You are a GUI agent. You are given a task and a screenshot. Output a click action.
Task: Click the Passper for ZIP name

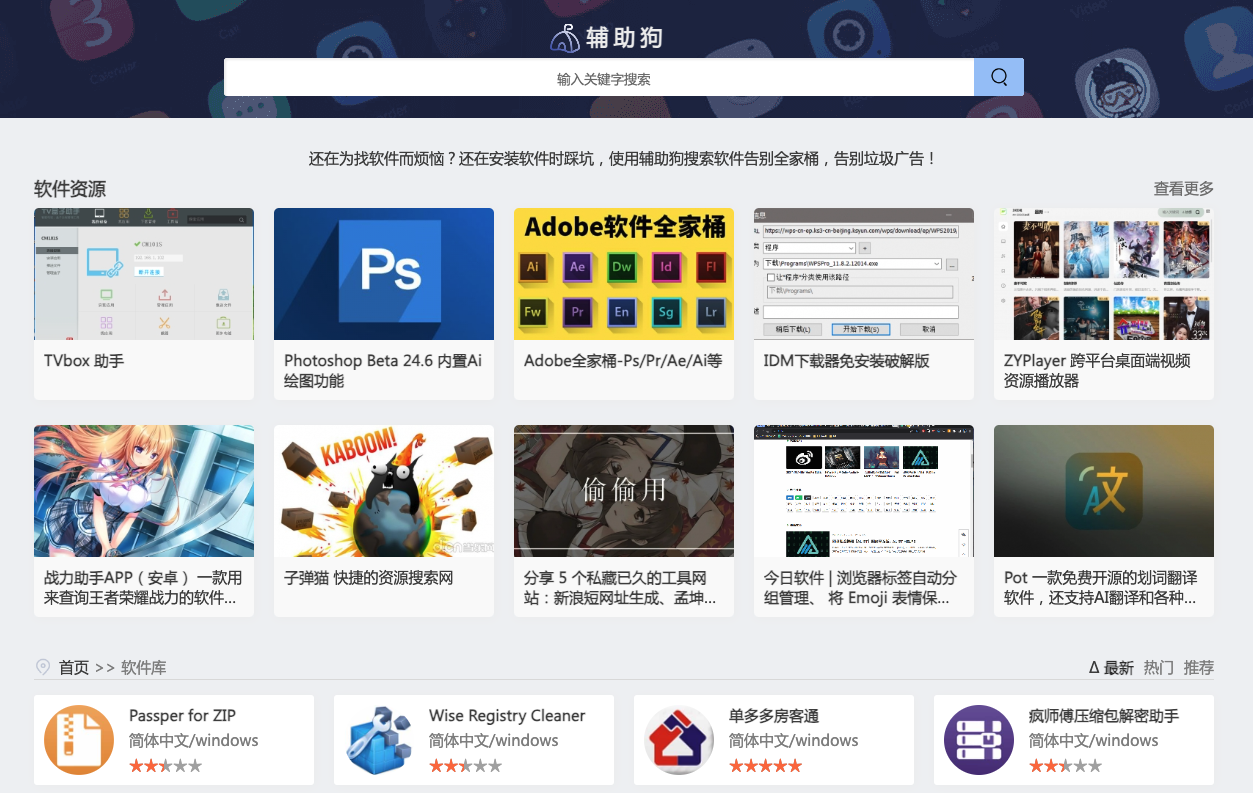pyautogui.click(x=182, y=715)
